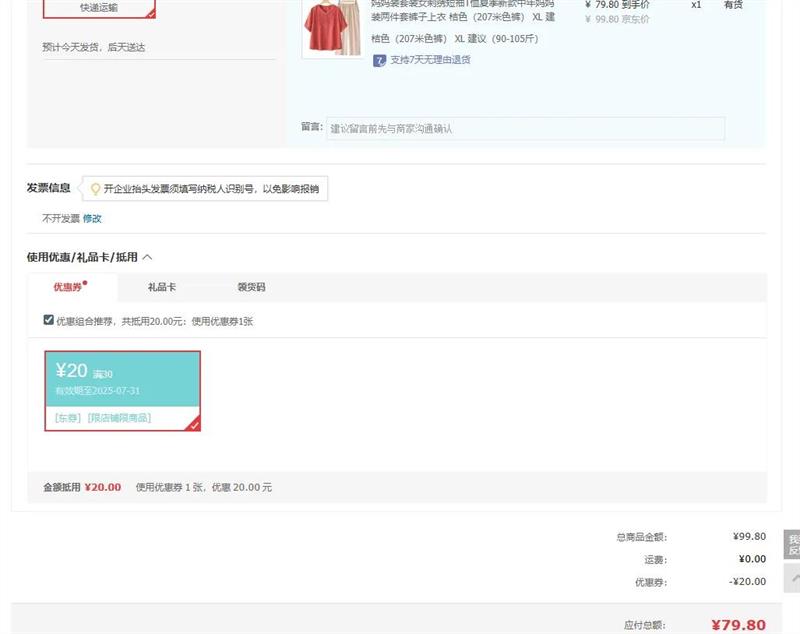Click the 7-day no-reason return icon
The height and width of the screenshot is (634, 800).
[380, 60]
